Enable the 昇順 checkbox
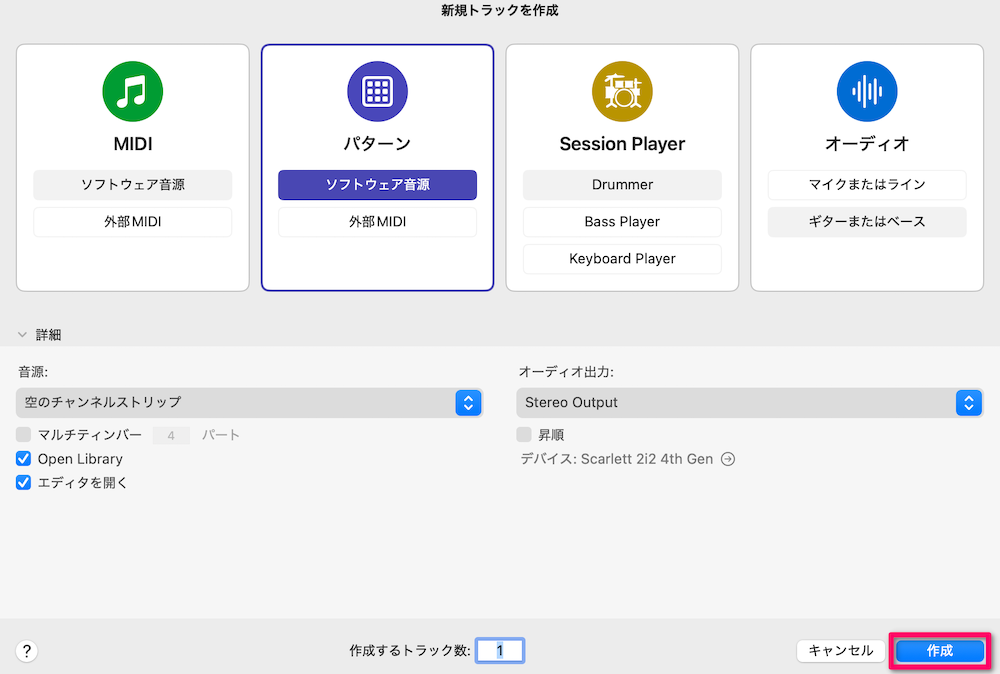 [x=523, y=434]
